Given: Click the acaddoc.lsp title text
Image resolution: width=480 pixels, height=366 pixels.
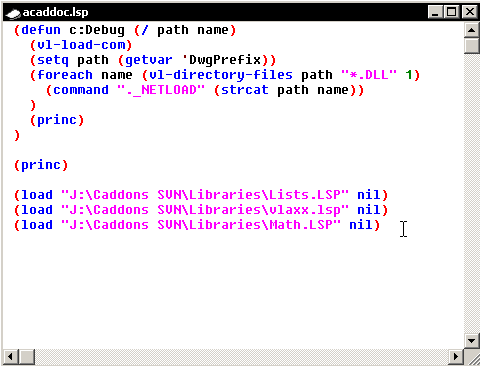Looking at the screenshot, I should [x=55, y=12].
